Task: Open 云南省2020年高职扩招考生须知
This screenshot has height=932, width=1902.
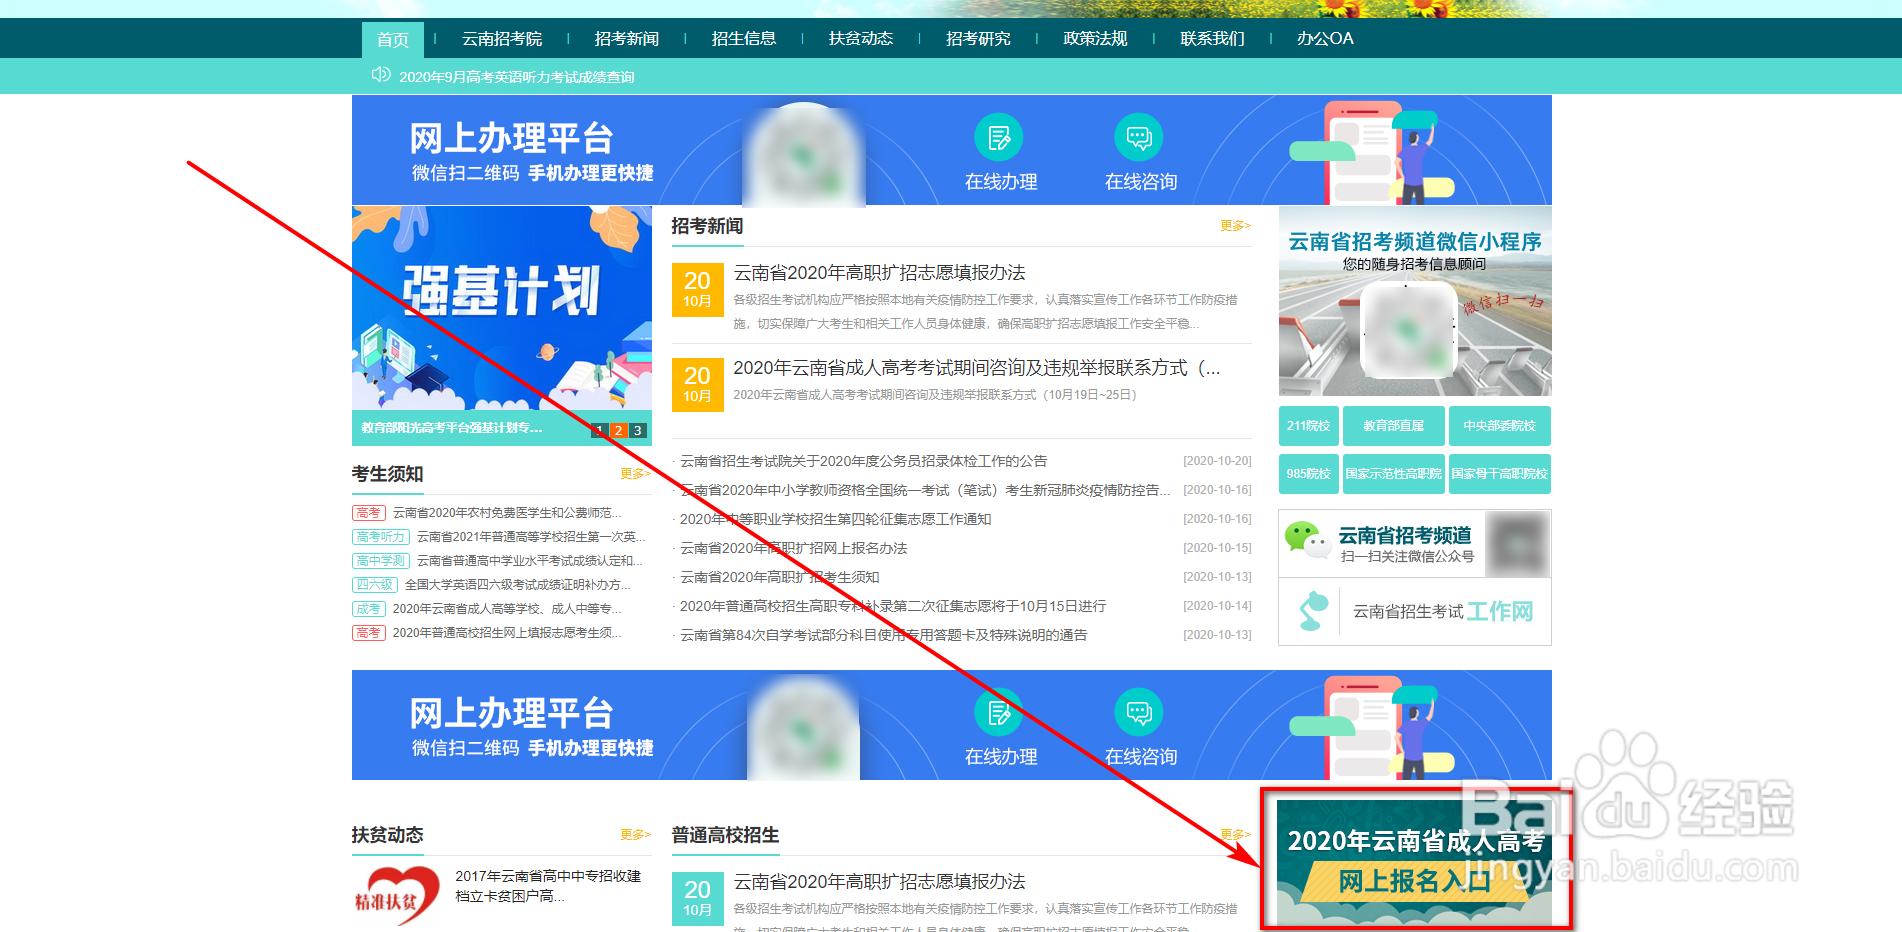Action: click(x=780, y=577)
